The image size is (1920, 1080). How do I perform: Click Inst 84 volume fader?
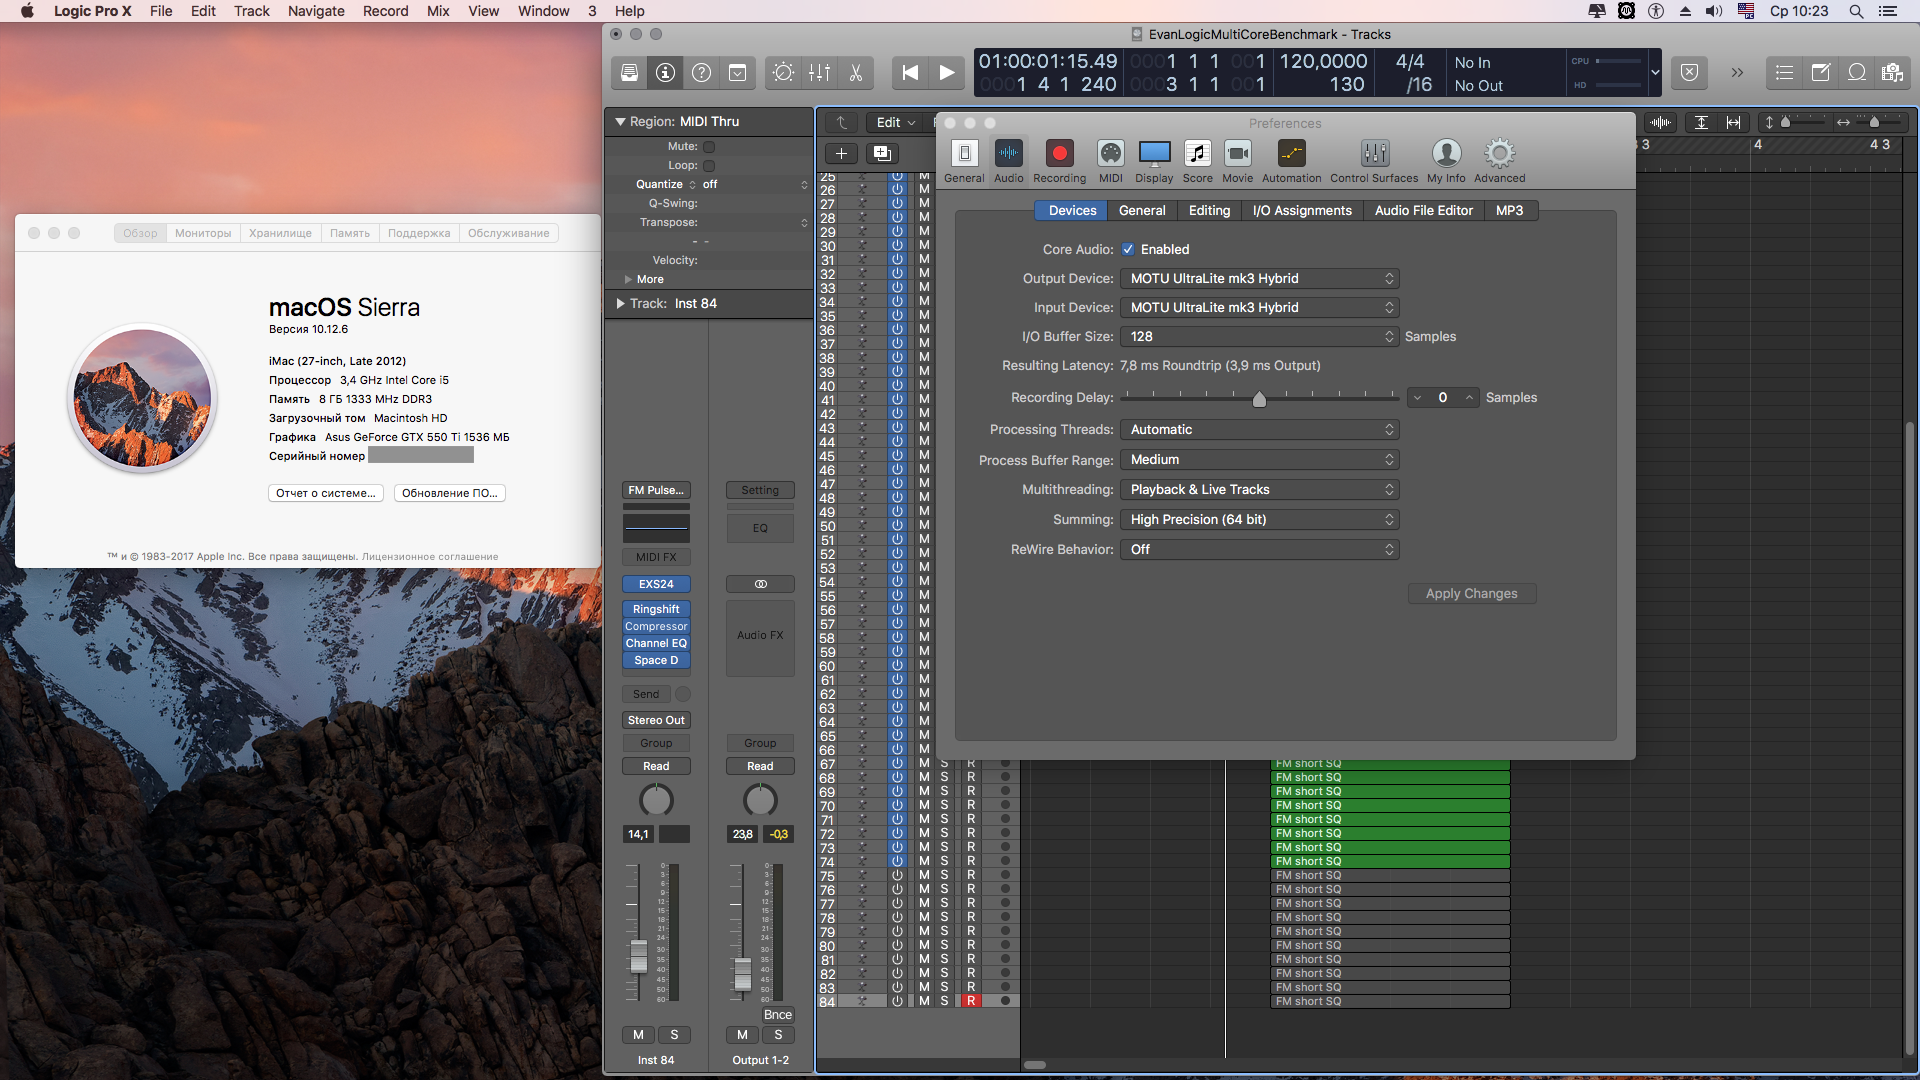[638, 958]
